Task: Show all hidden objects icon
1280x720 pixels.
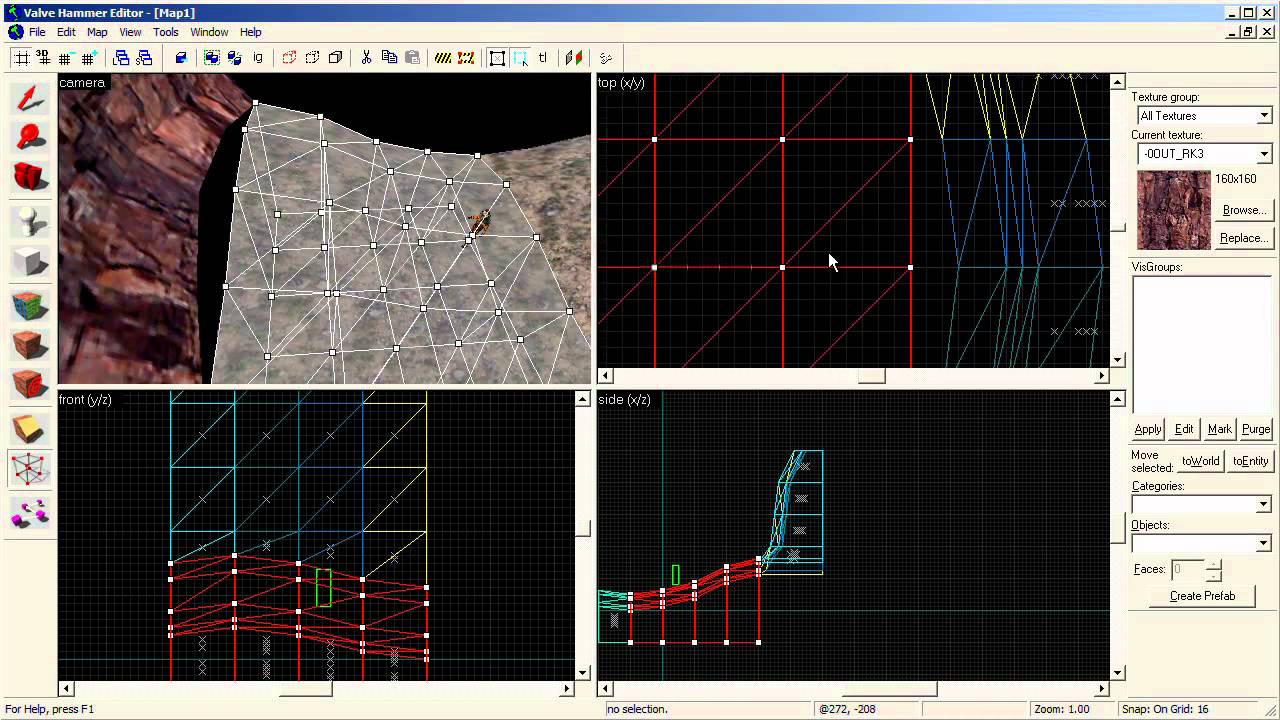Action: click(335, 58)
